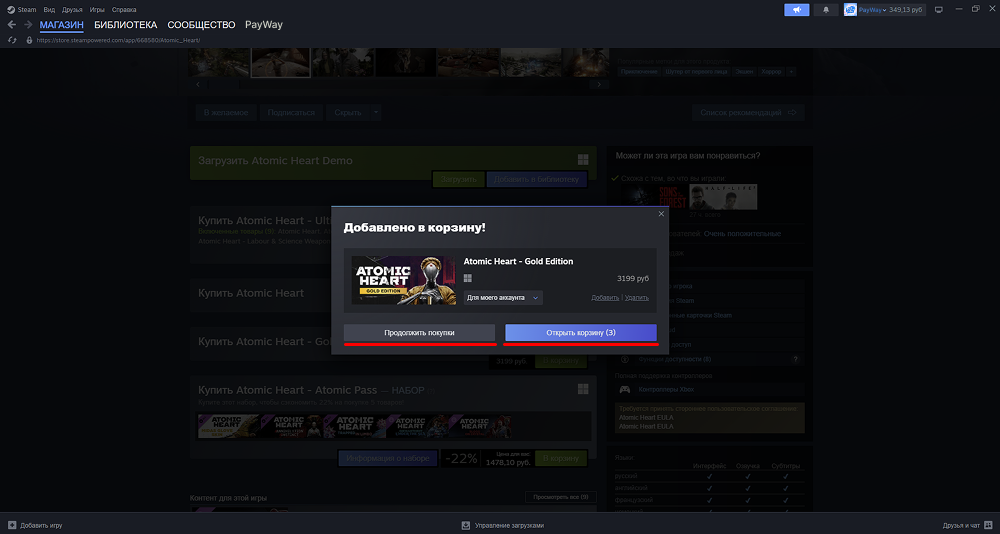Add Atomic Pass bundle with В корзину
The width and height of the screenshot is (1000, 534).
point(561,458)
